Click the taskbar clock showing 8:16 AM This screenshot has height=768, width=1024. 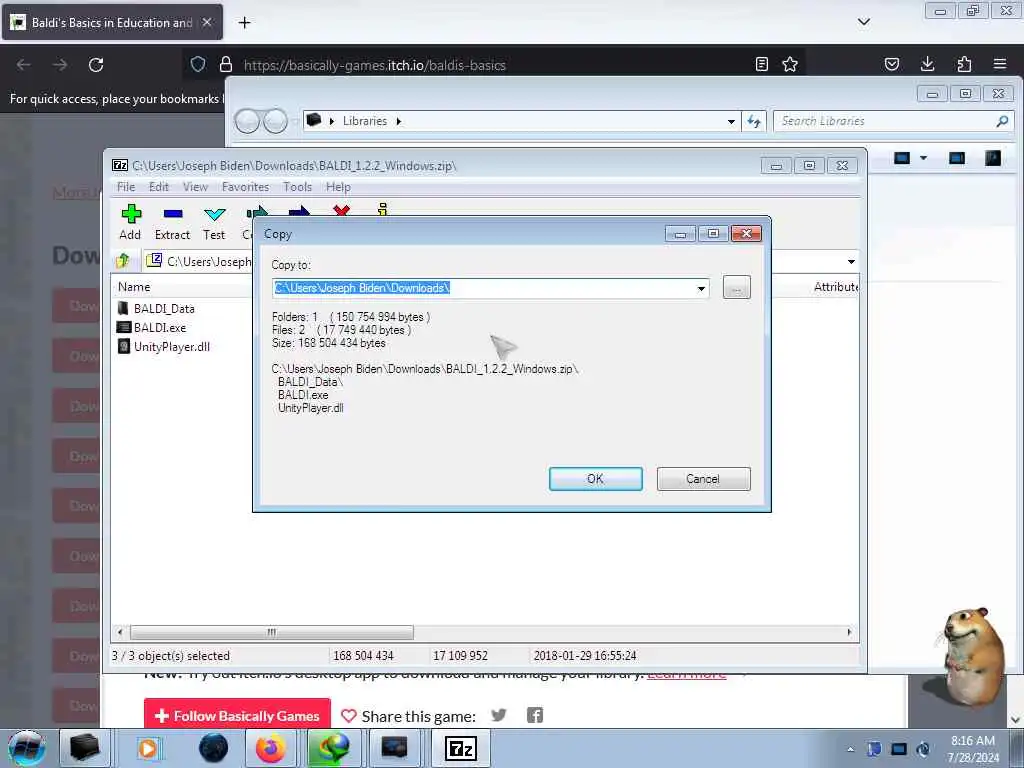(973, 749)
